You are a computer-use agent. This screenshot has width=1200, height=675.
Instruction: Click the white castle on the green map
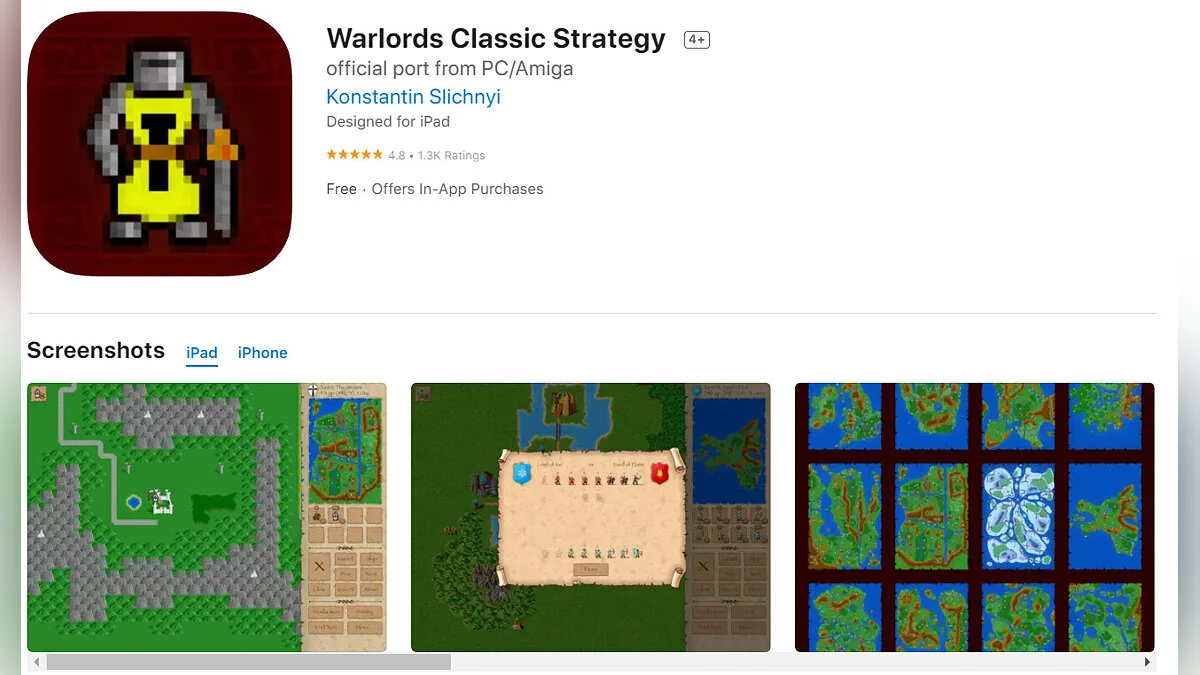[161, 502]
